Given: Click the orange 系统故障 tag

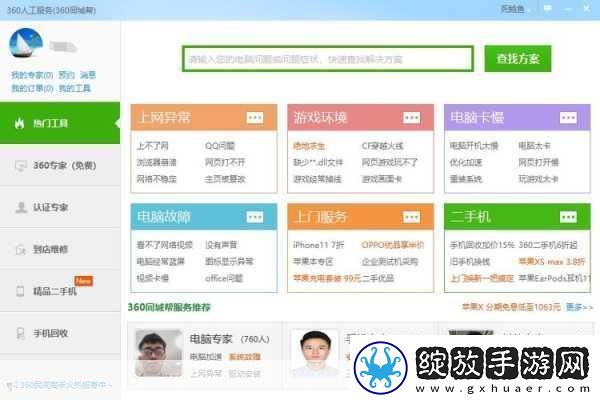Looking at the screenshot, I should (245, 357).
